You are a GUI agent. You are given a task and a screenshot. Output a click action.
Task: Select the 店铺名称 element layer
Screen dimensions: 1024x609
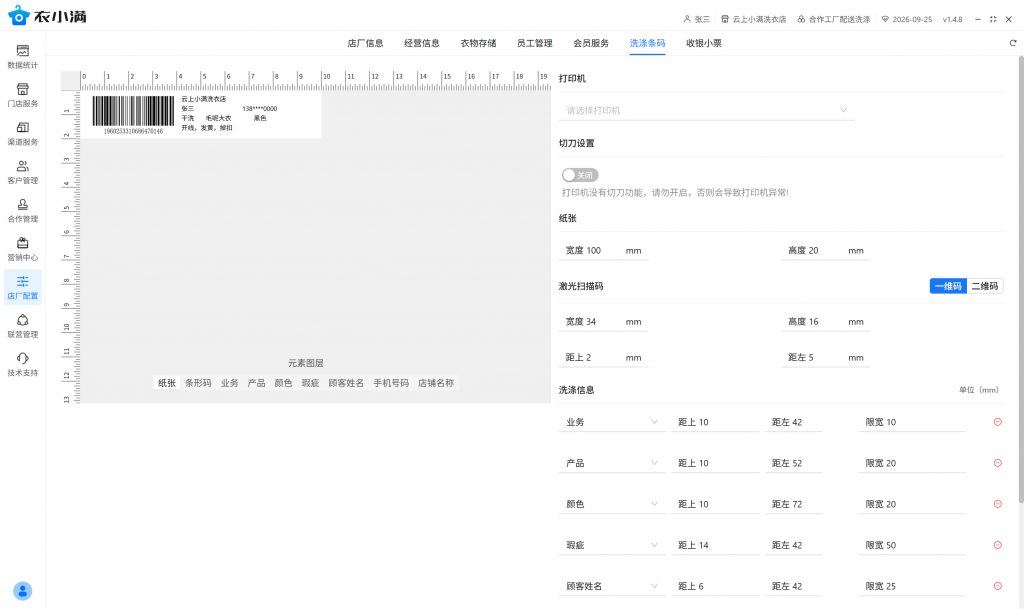(x=435, y=382)
